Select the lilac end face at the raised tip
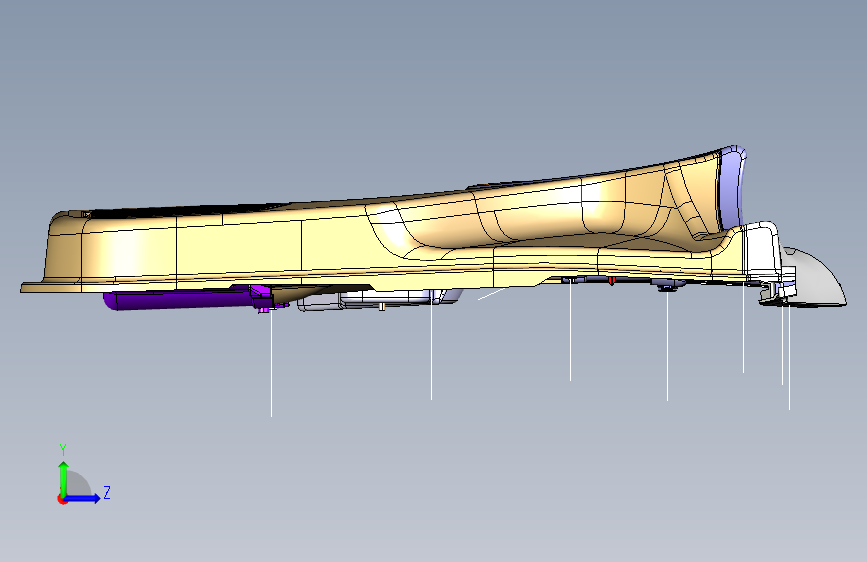Viewport: 867px width, 562px height. coord(732,188)
